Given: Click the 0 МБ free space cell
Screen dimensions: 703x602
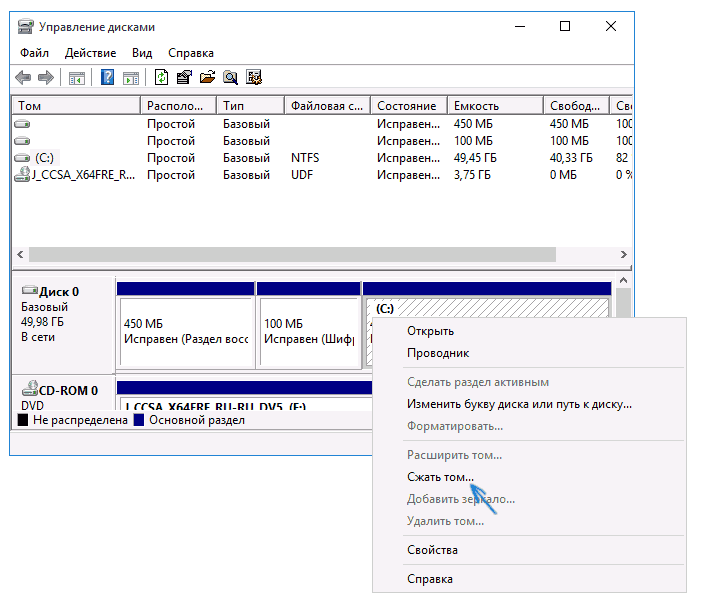Looking at the screenshot, I should pyautogui.click(x=563, y=175).
